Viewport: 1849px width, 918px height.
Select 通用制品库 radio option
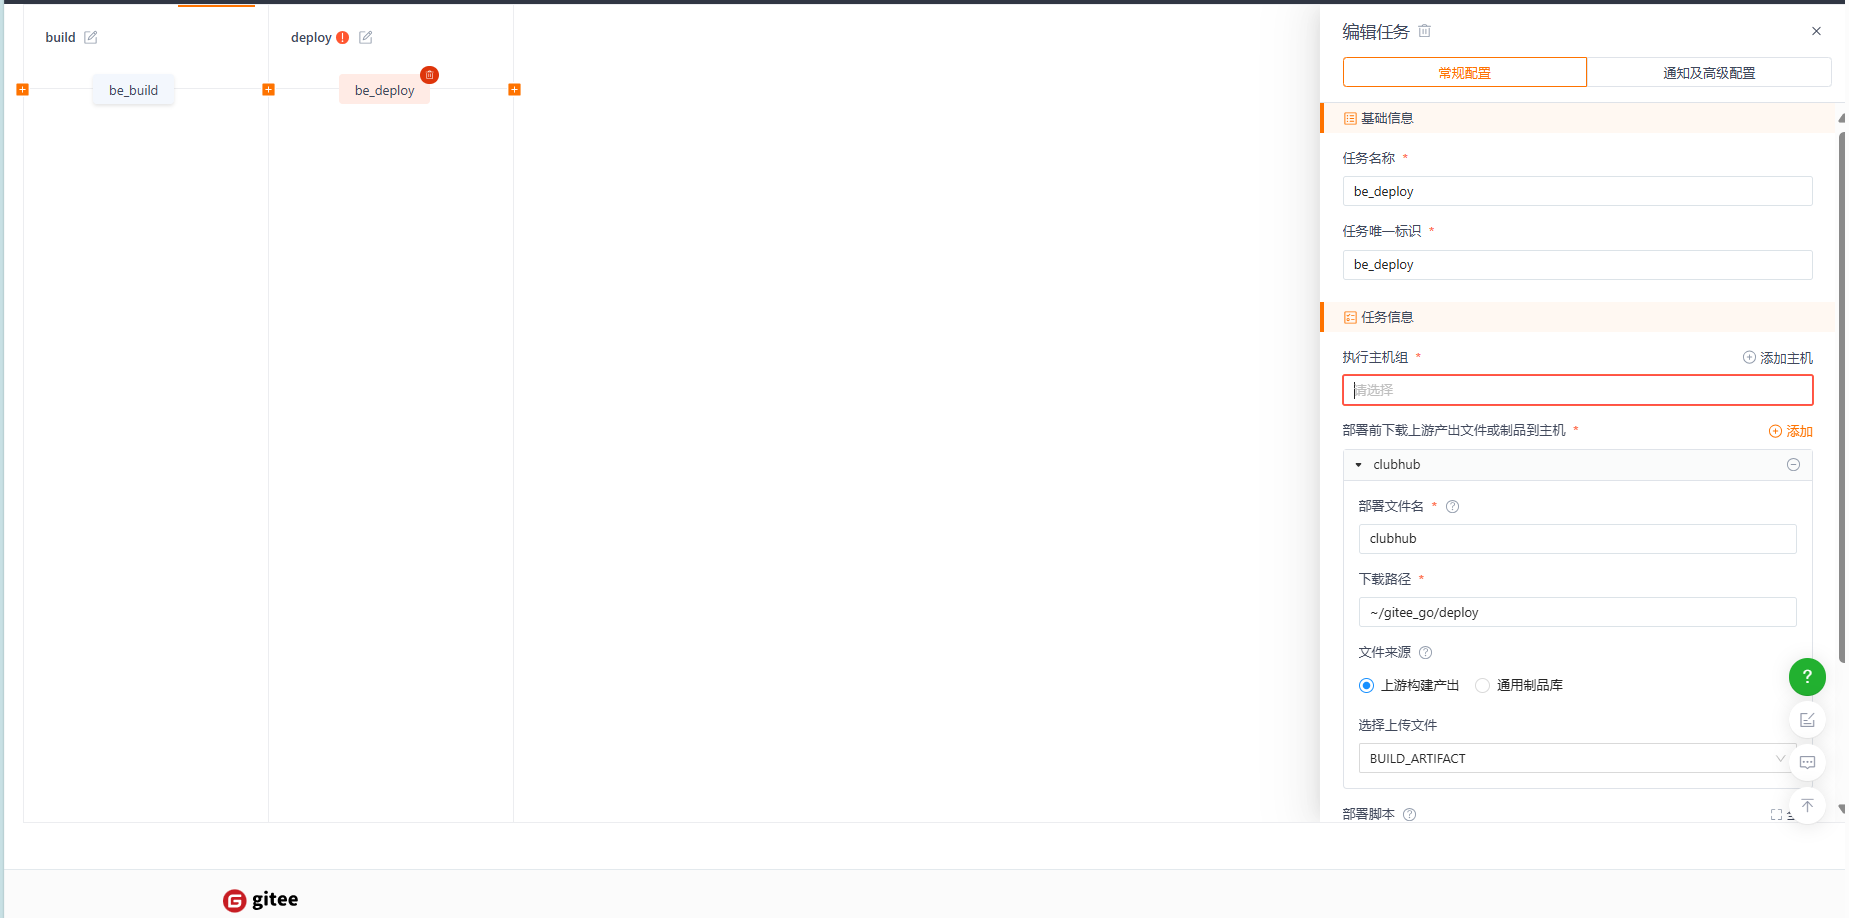pyautogui.click(x=1482, y=685)
